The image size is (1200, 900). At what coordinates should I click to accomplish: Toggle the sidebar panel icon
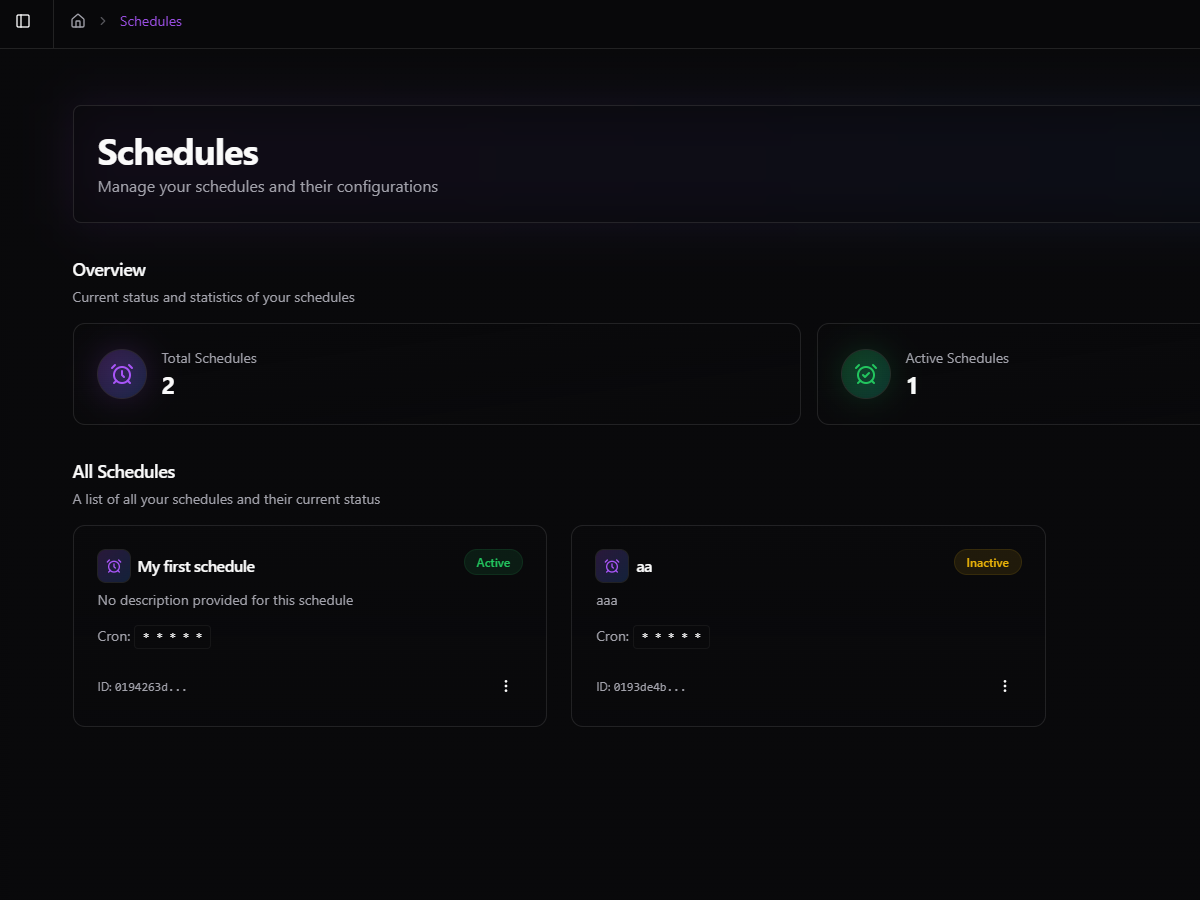click(23, 21)
